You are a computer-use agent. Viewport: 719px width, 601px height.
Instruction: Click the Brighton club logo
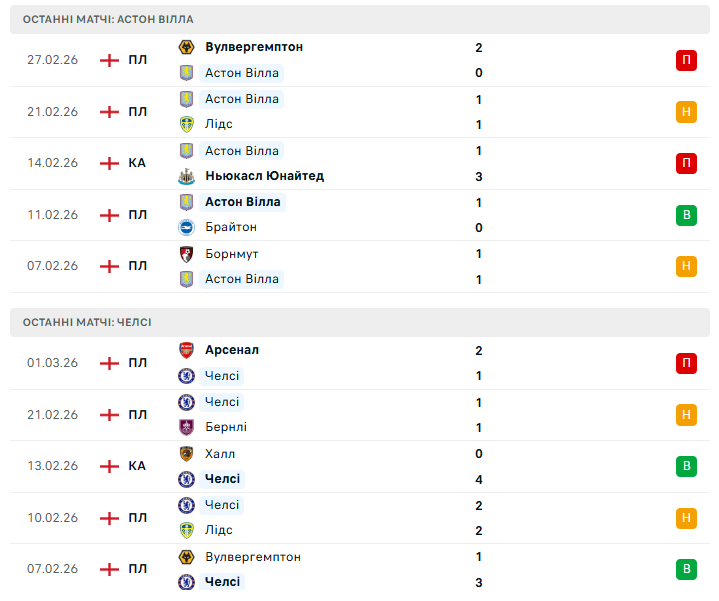185,227
